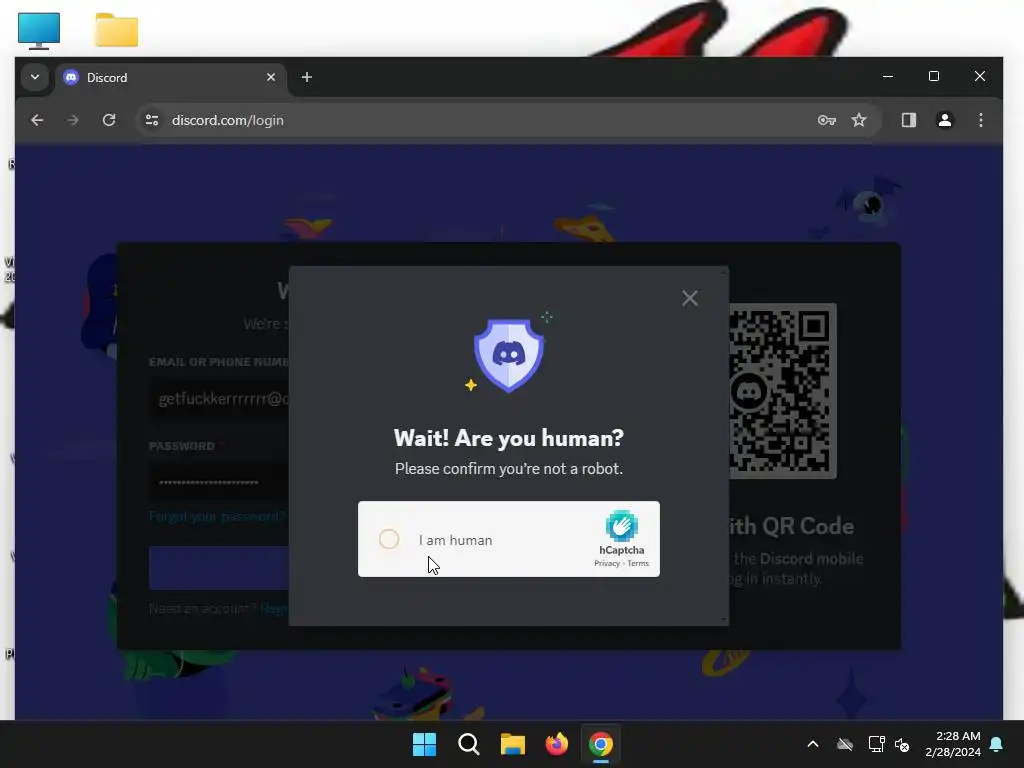
Task: Open the Windows Start menu
Action: click(424, 744)
